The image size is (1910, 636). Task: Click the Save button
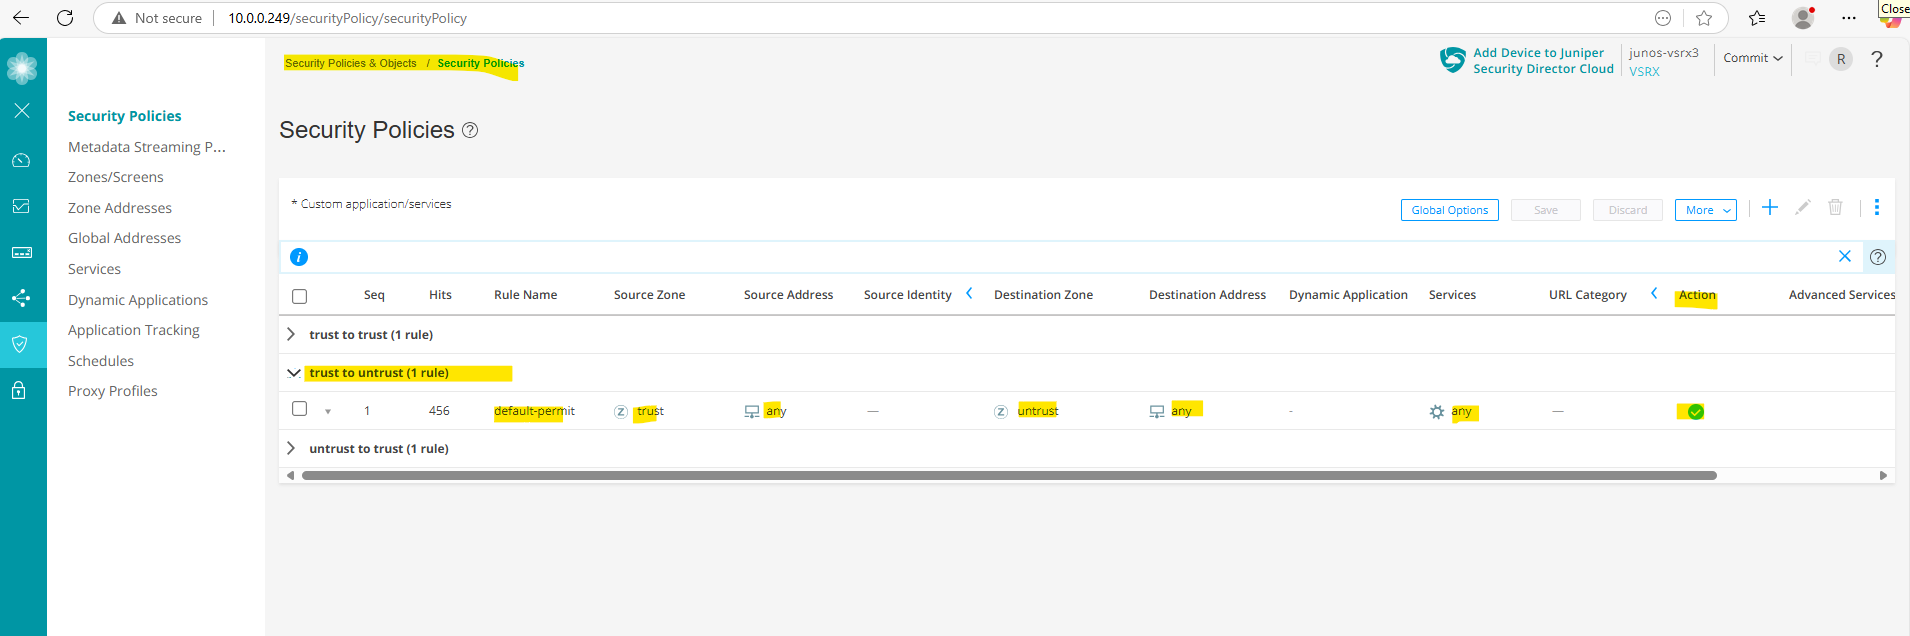(x=1546, y=210)
